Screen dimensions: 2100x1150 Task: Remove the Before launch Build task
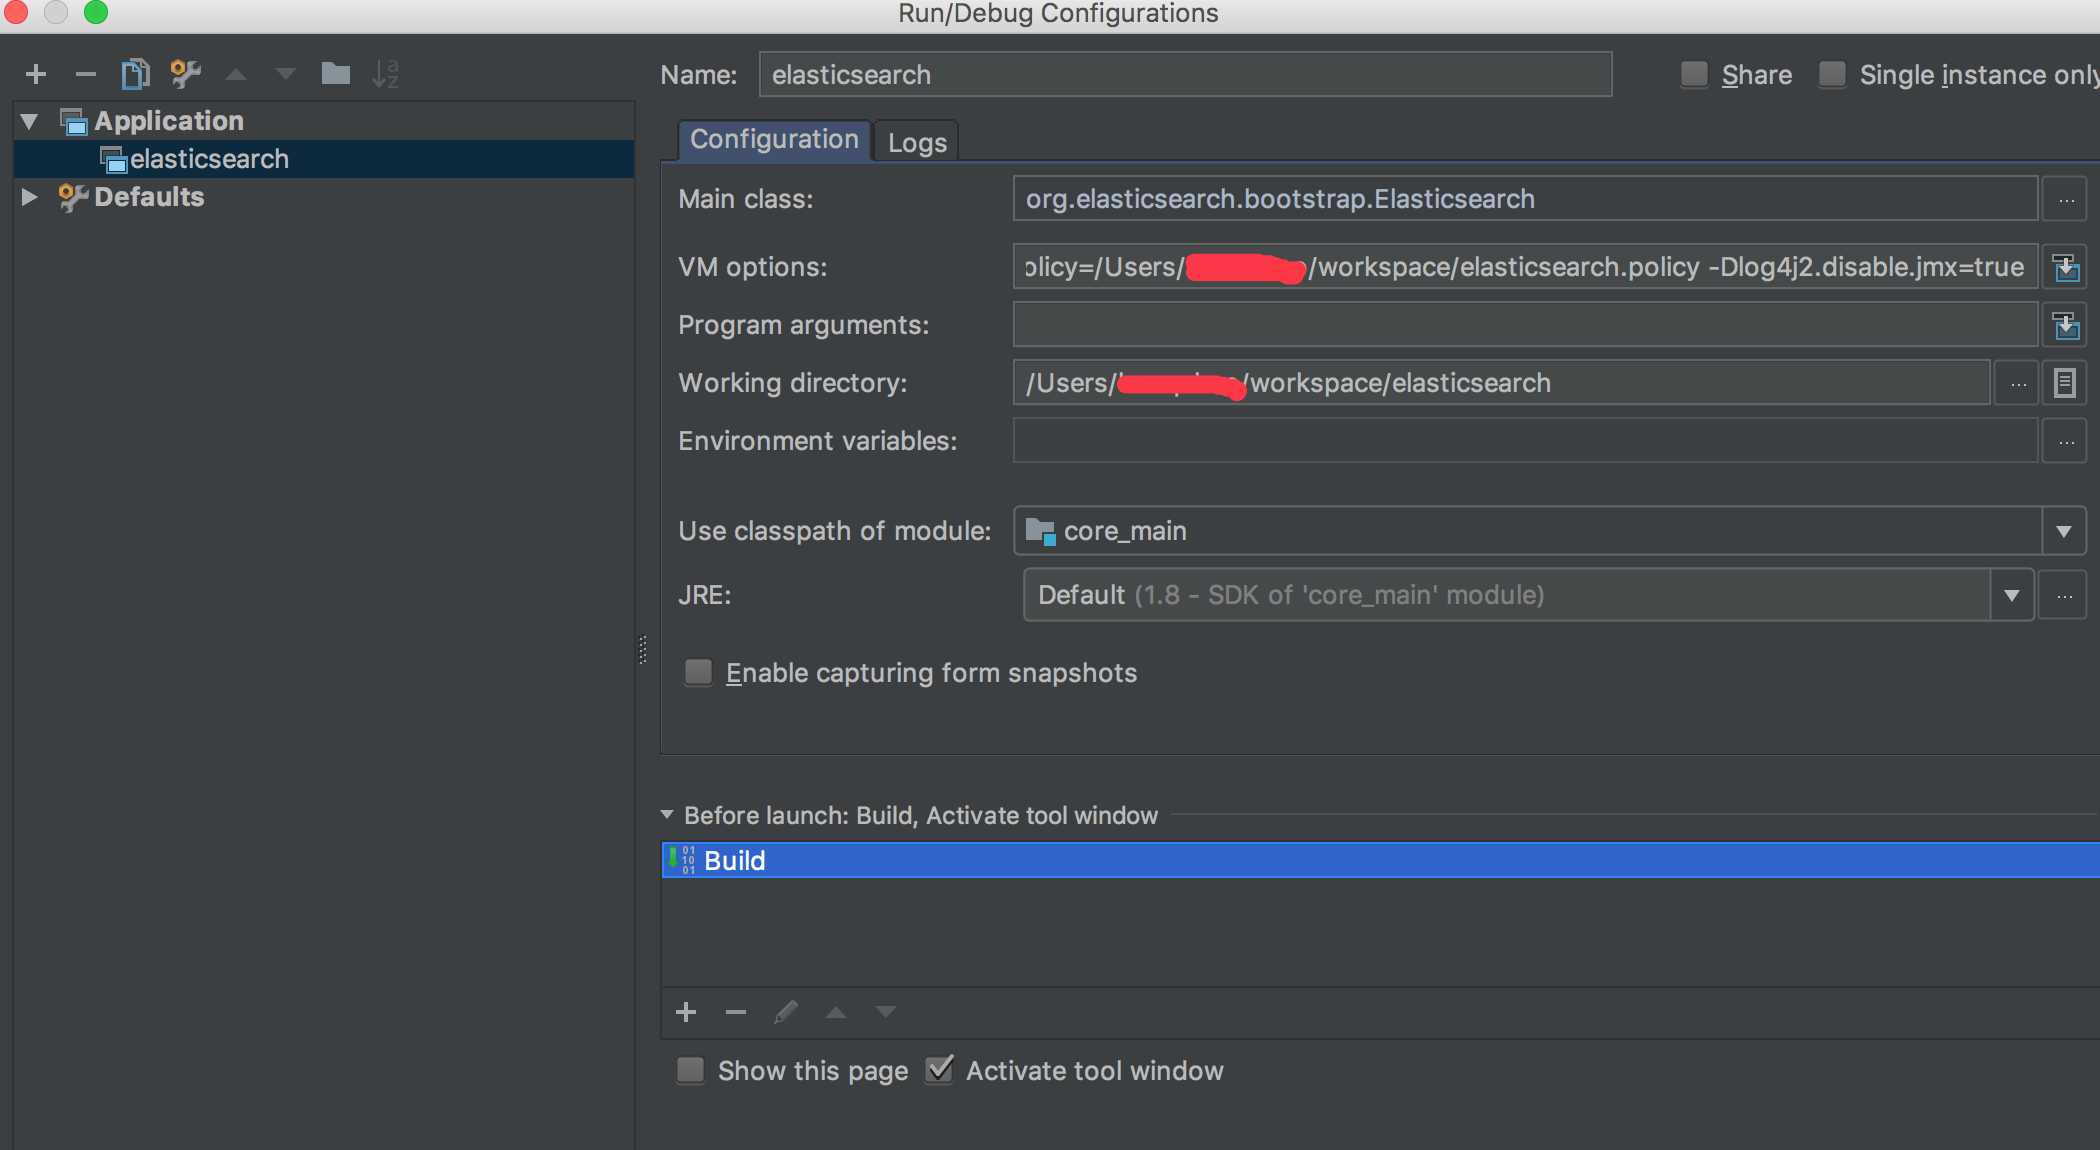(x=736, y=1012)
